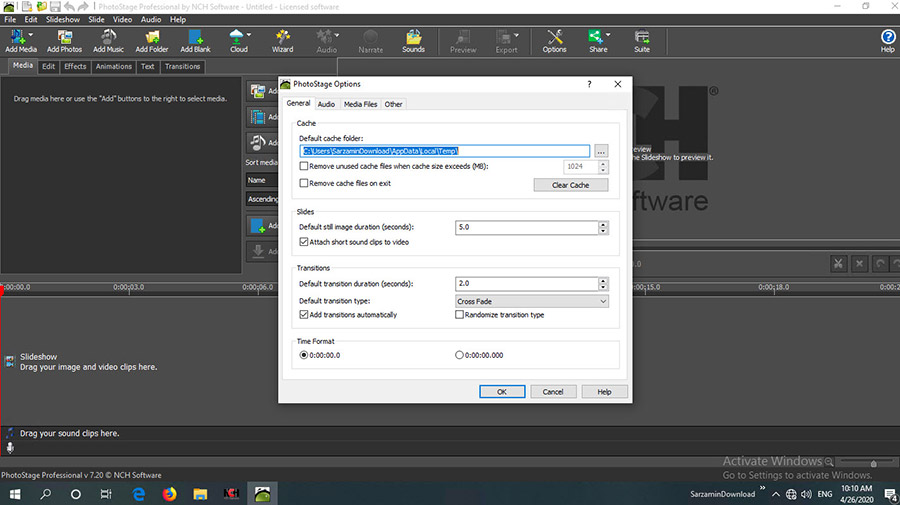The width and height of the screenshot is (900, 505).
Task: Switch to the Audio options tab
Action: [x=326, y=104]
